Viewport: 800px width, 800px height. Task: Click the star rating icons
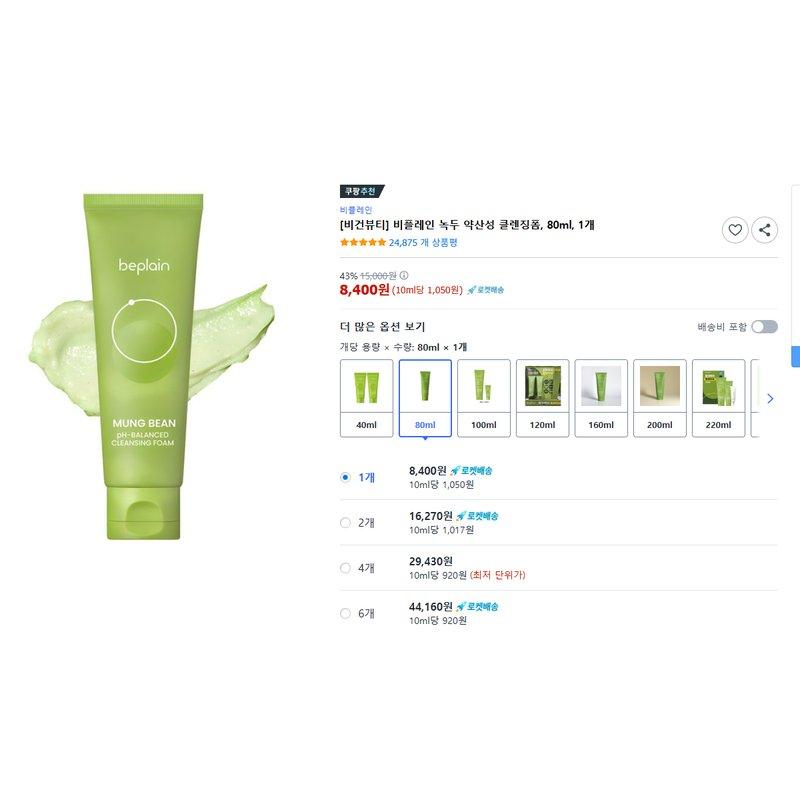click(x=363, y=242)
